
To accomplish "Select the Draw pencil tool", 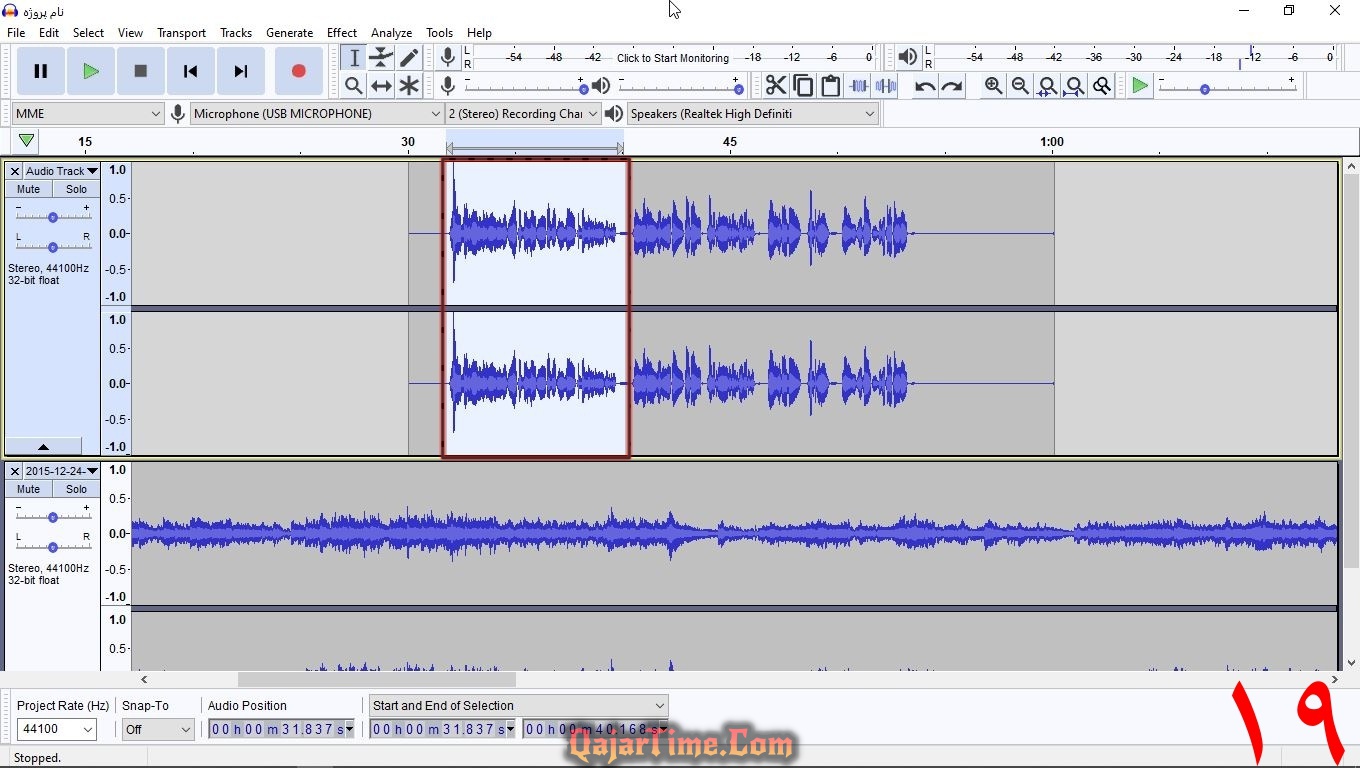I will pyautogui.click(x=409, y=58).
